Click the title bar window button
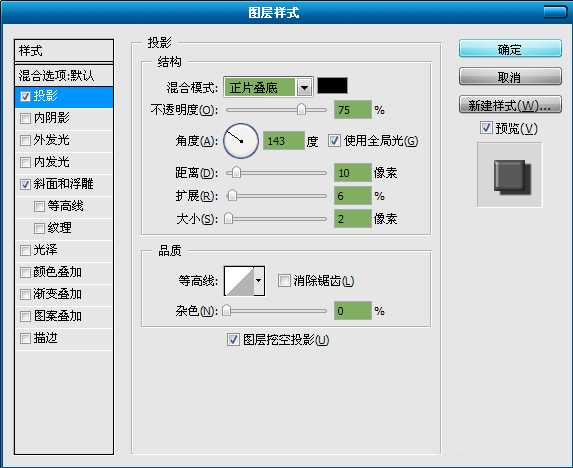This screenshot has width=573, height=468. [x=554, y=12]
